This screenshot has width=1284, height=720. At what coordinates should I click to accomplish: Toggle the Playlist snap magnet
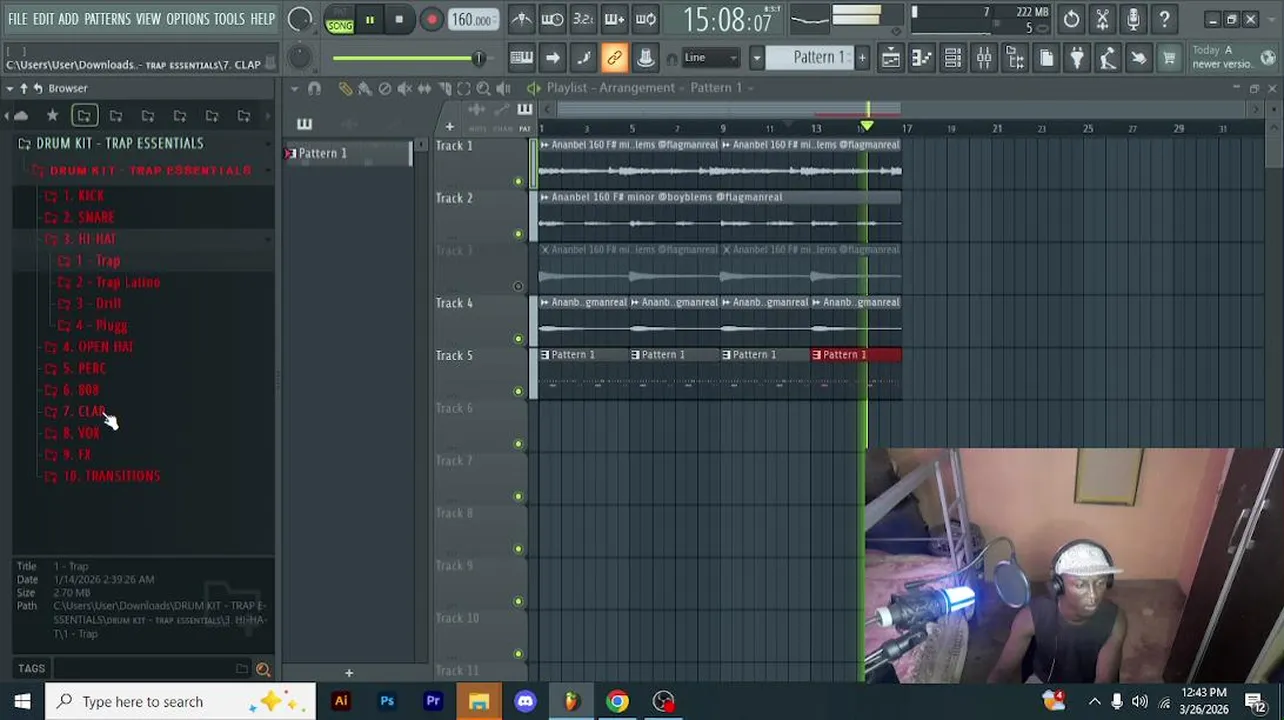tap(314, 88)
